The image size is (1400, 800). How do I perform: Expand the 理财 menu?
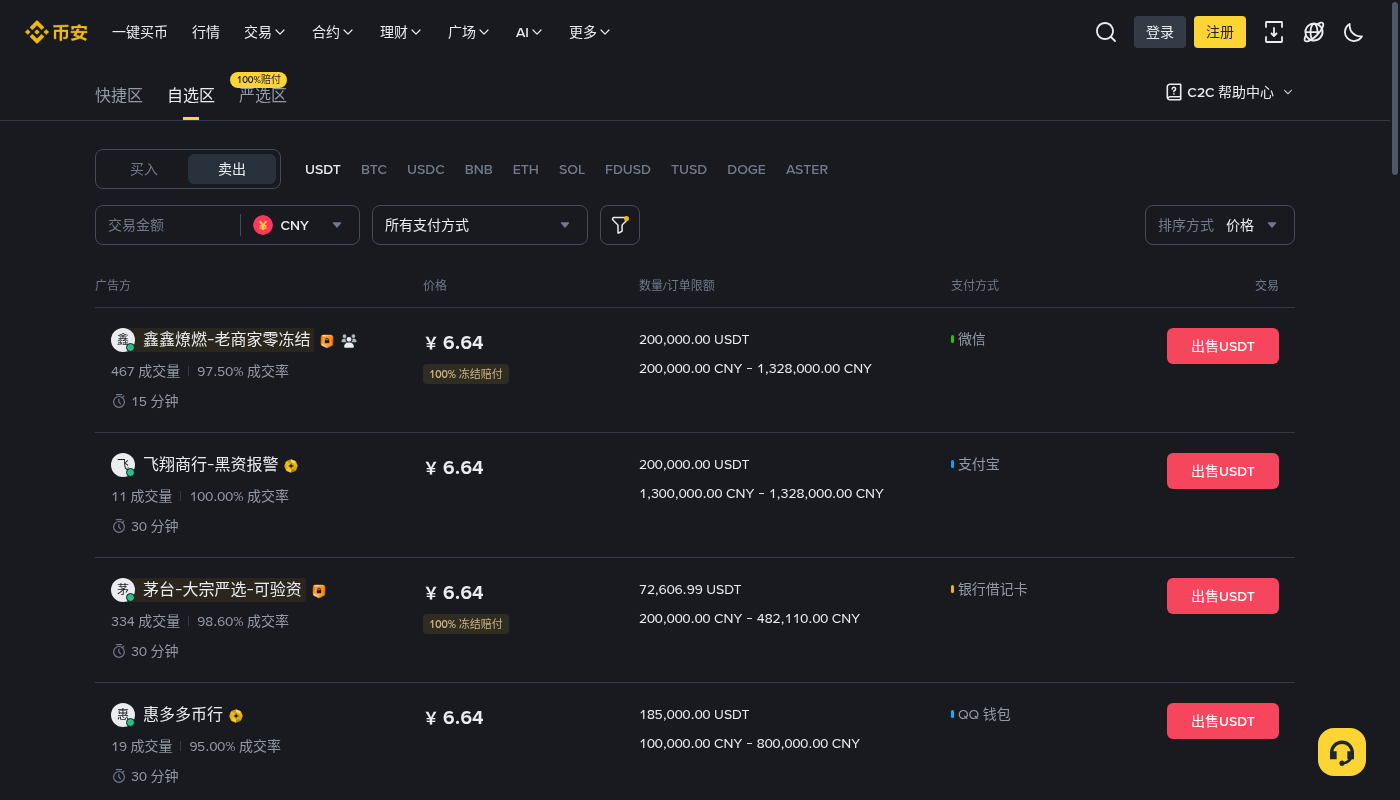click(401, 32)
